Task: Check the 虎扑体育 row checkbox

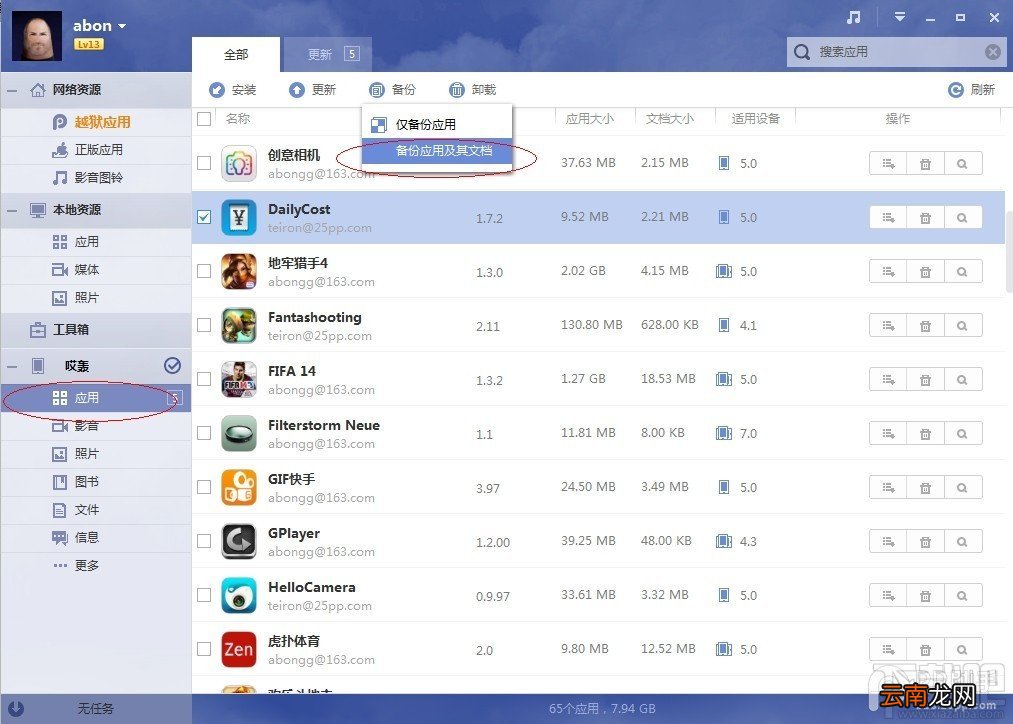Action: (x=204, y=649)
